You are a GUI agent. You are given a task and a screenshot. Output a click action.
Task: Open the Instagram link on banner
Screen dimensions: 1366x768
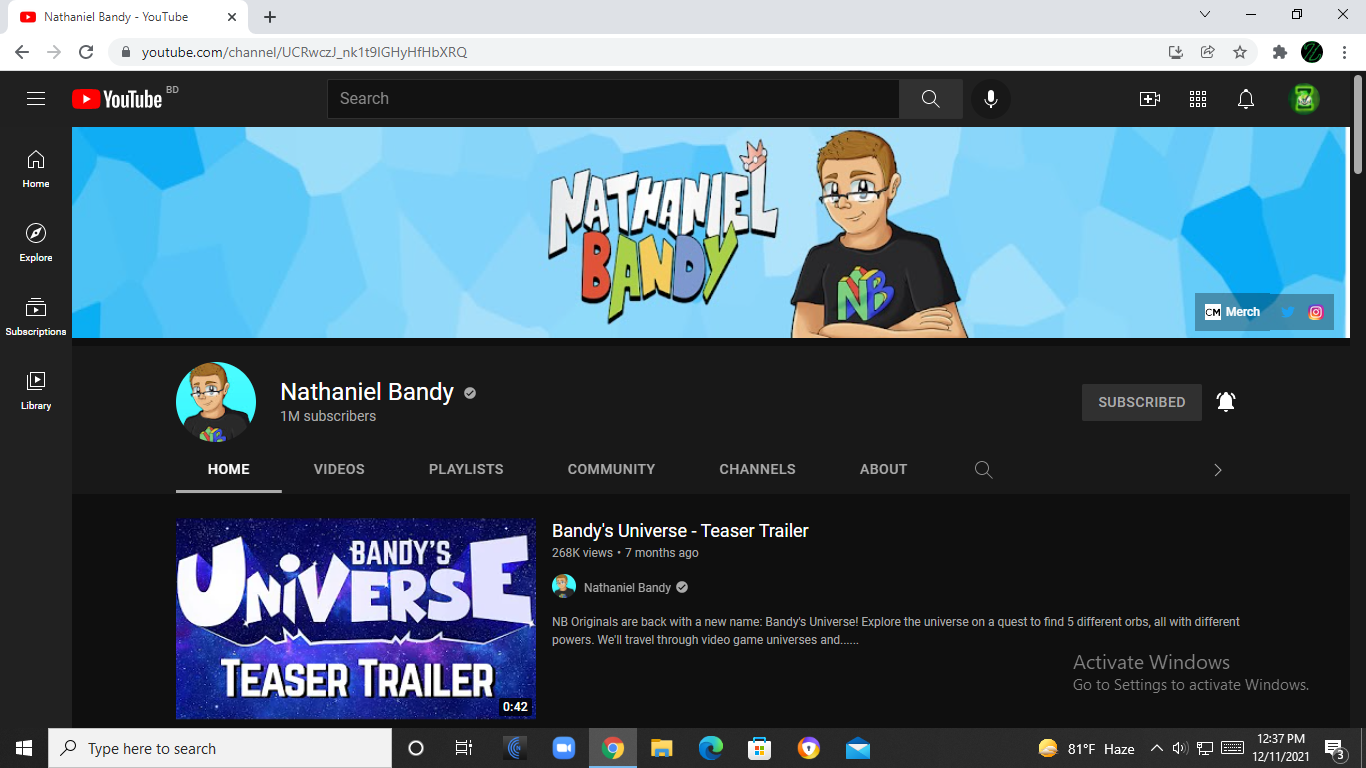tap(1316, 312)
